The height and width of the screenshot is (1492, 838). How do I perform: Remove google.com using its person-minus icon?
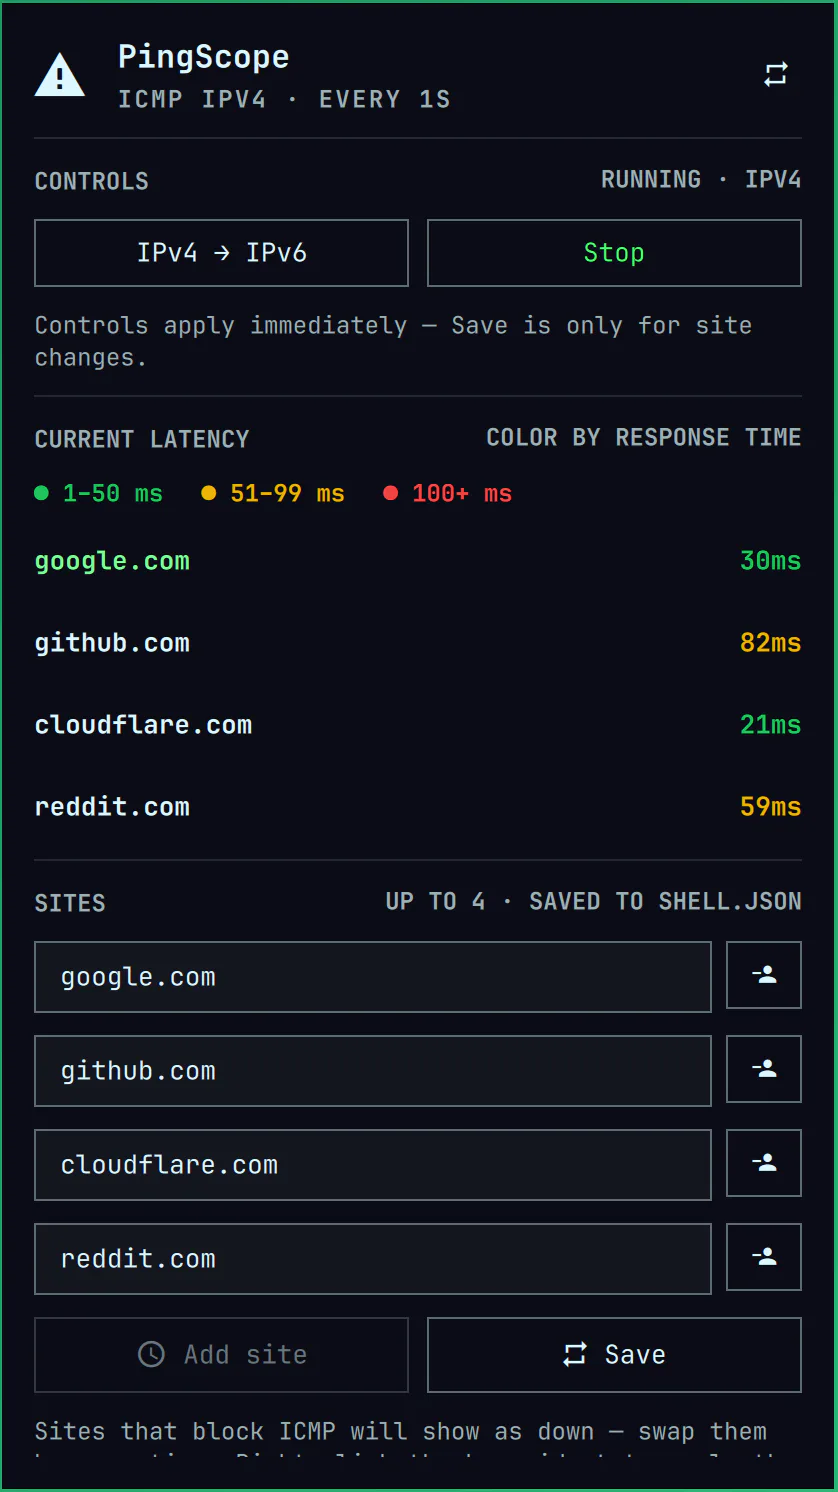764,975
